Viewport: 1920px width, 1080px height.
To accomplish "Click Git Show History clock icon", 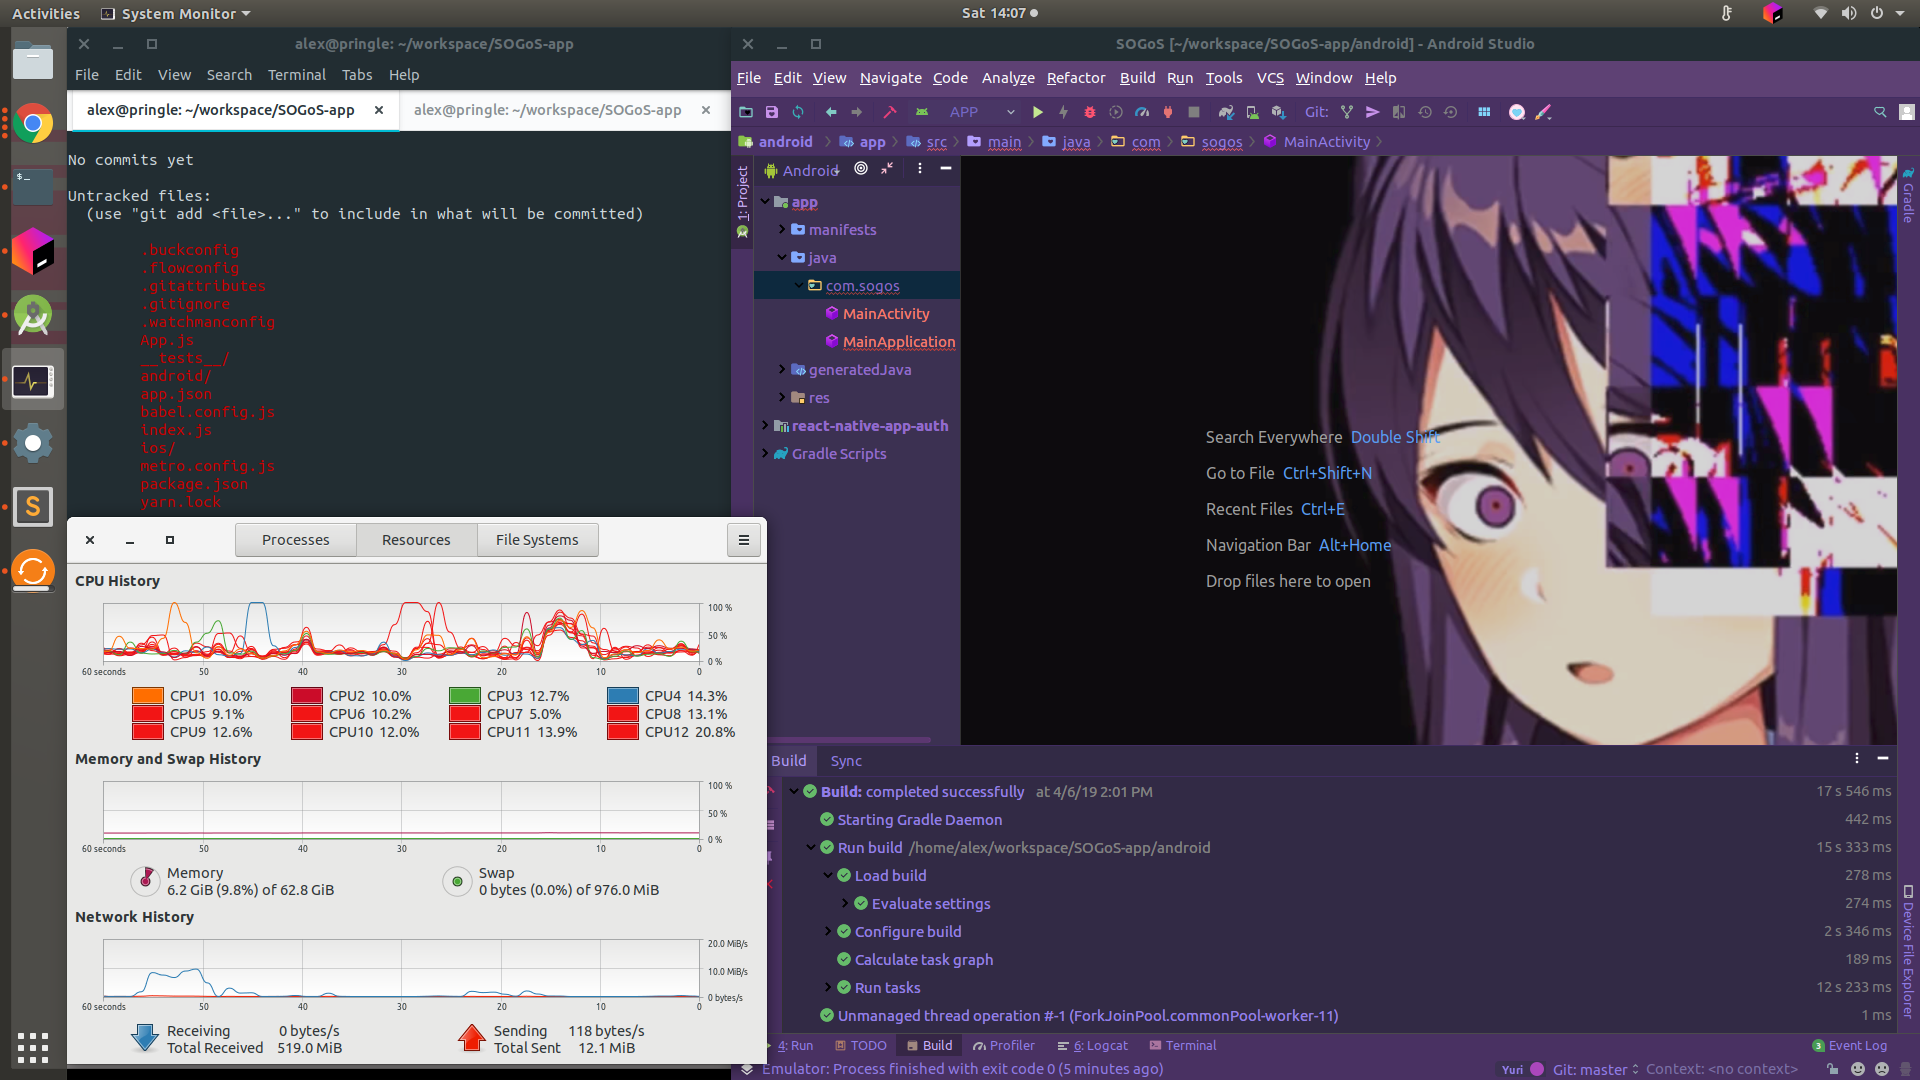I will pos(1425,112).
